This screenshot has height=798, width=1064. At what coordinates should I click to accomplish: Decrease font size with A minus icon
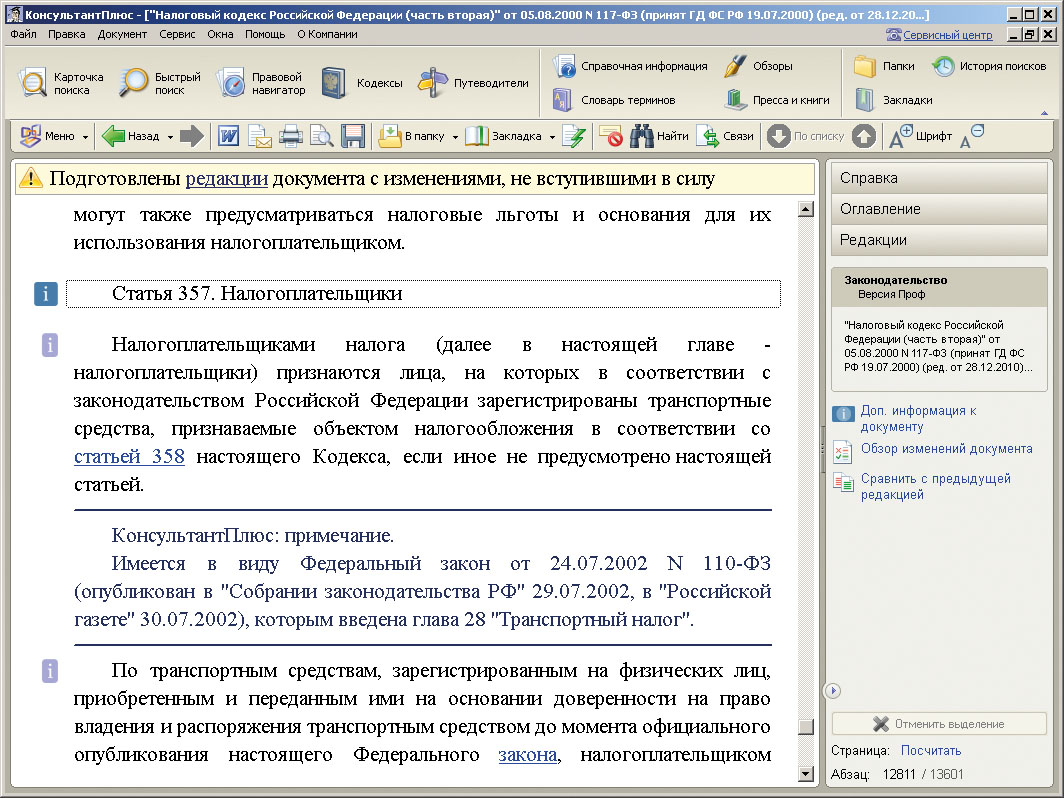tap(972, 136)
